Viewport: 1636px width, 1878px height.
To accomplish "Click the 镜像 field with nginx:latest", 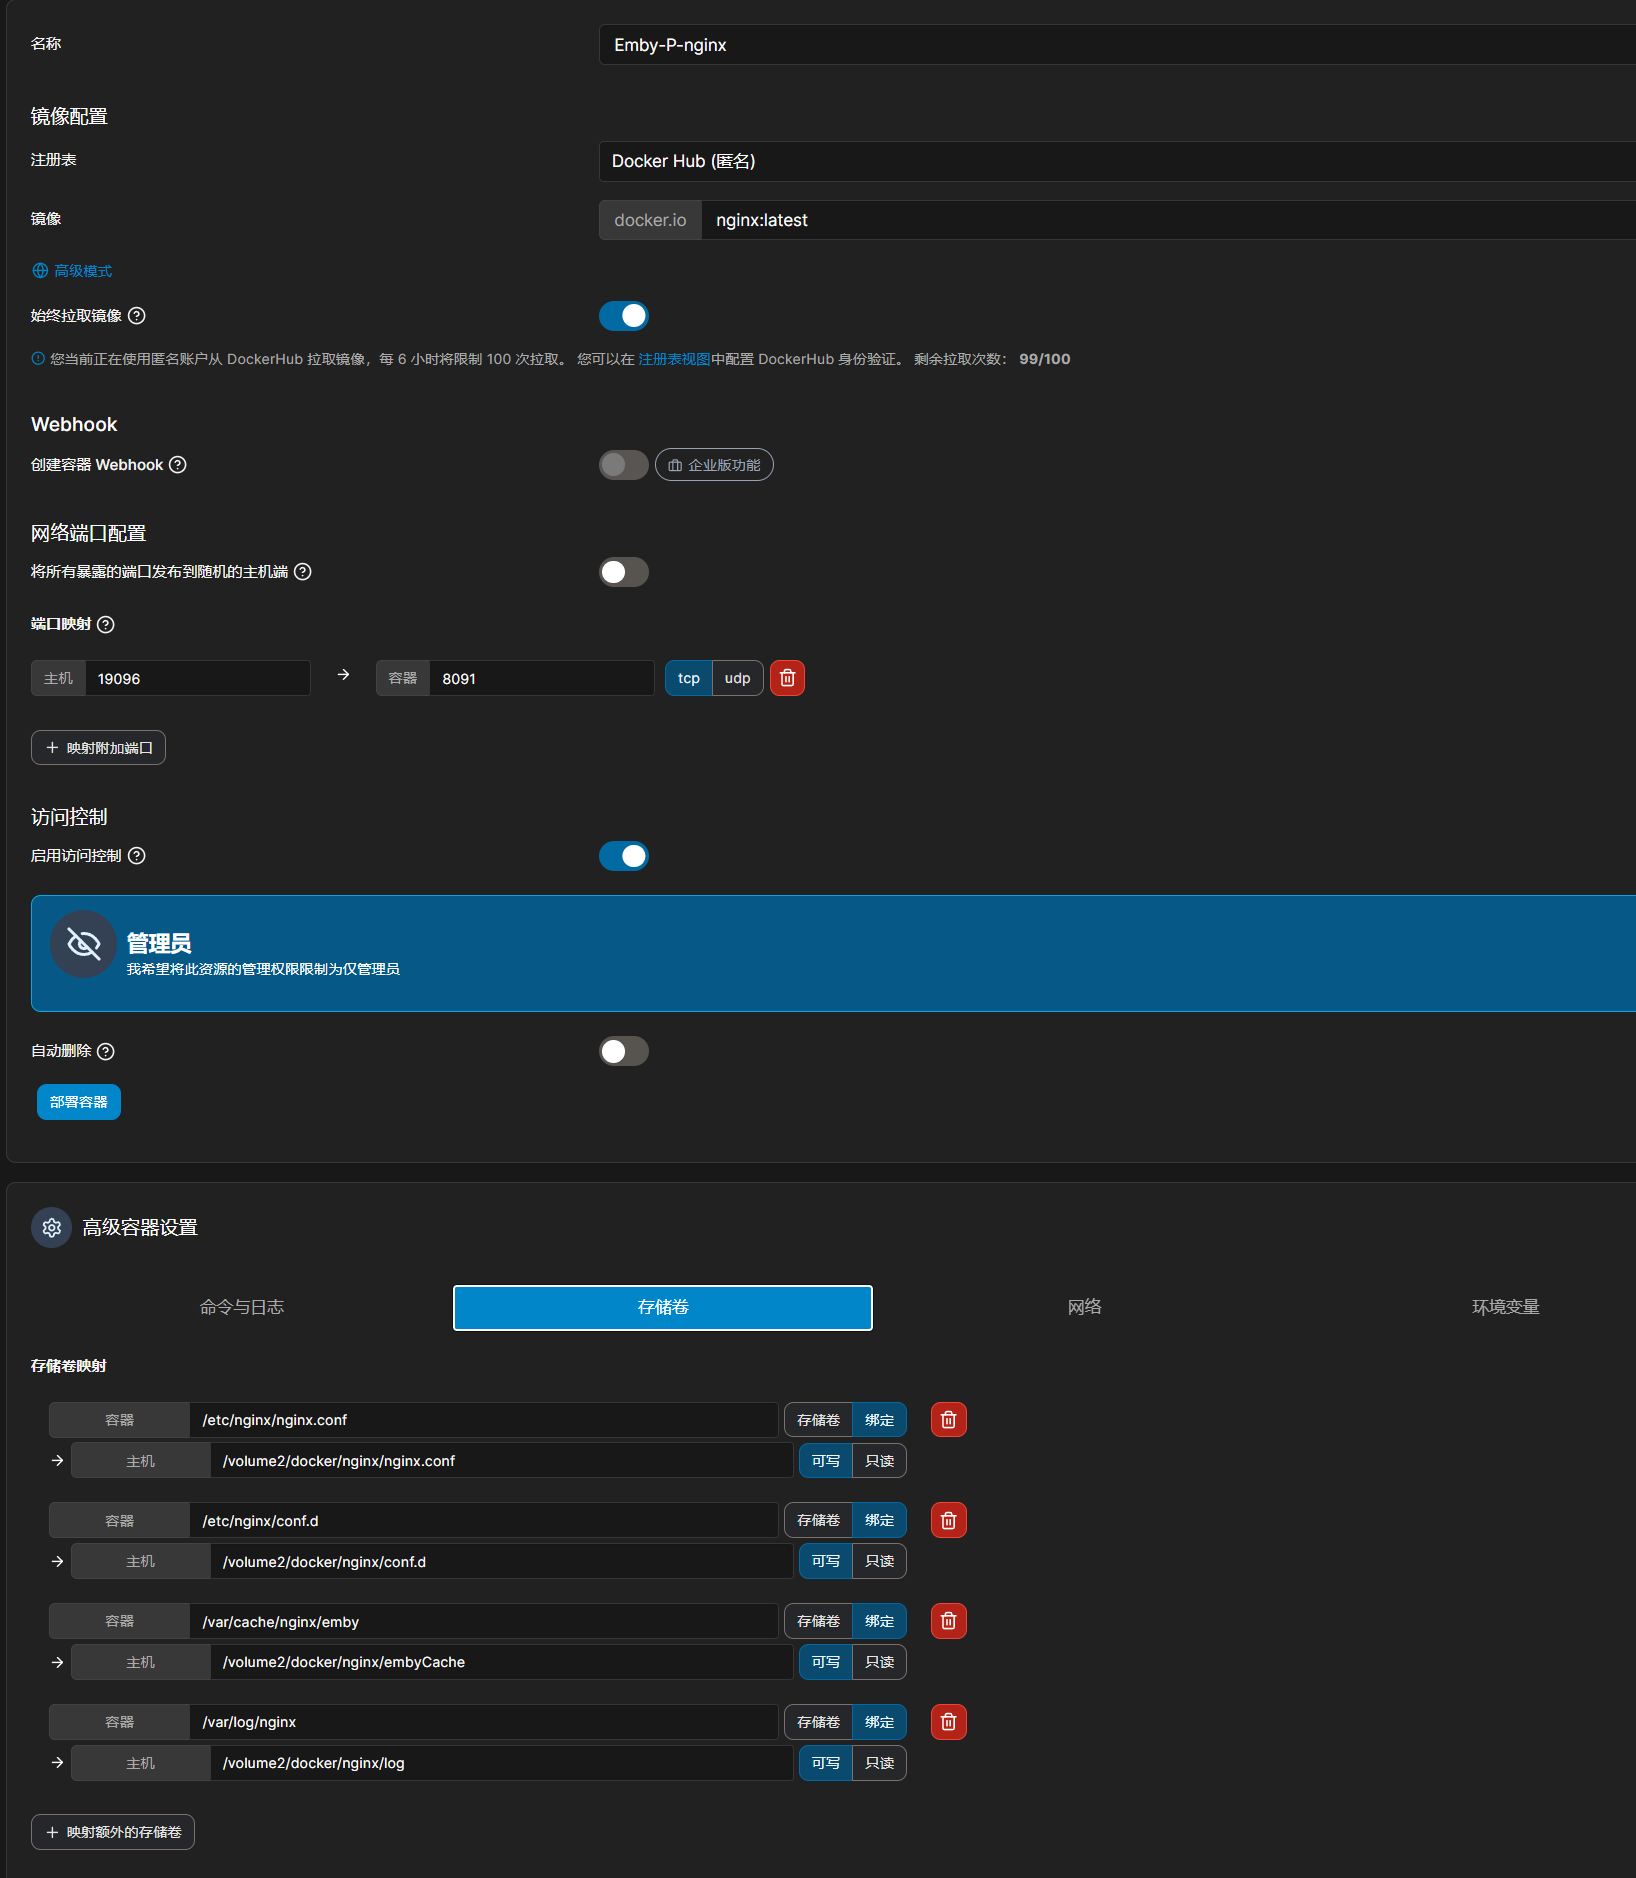I will [x=1168, y=220].
